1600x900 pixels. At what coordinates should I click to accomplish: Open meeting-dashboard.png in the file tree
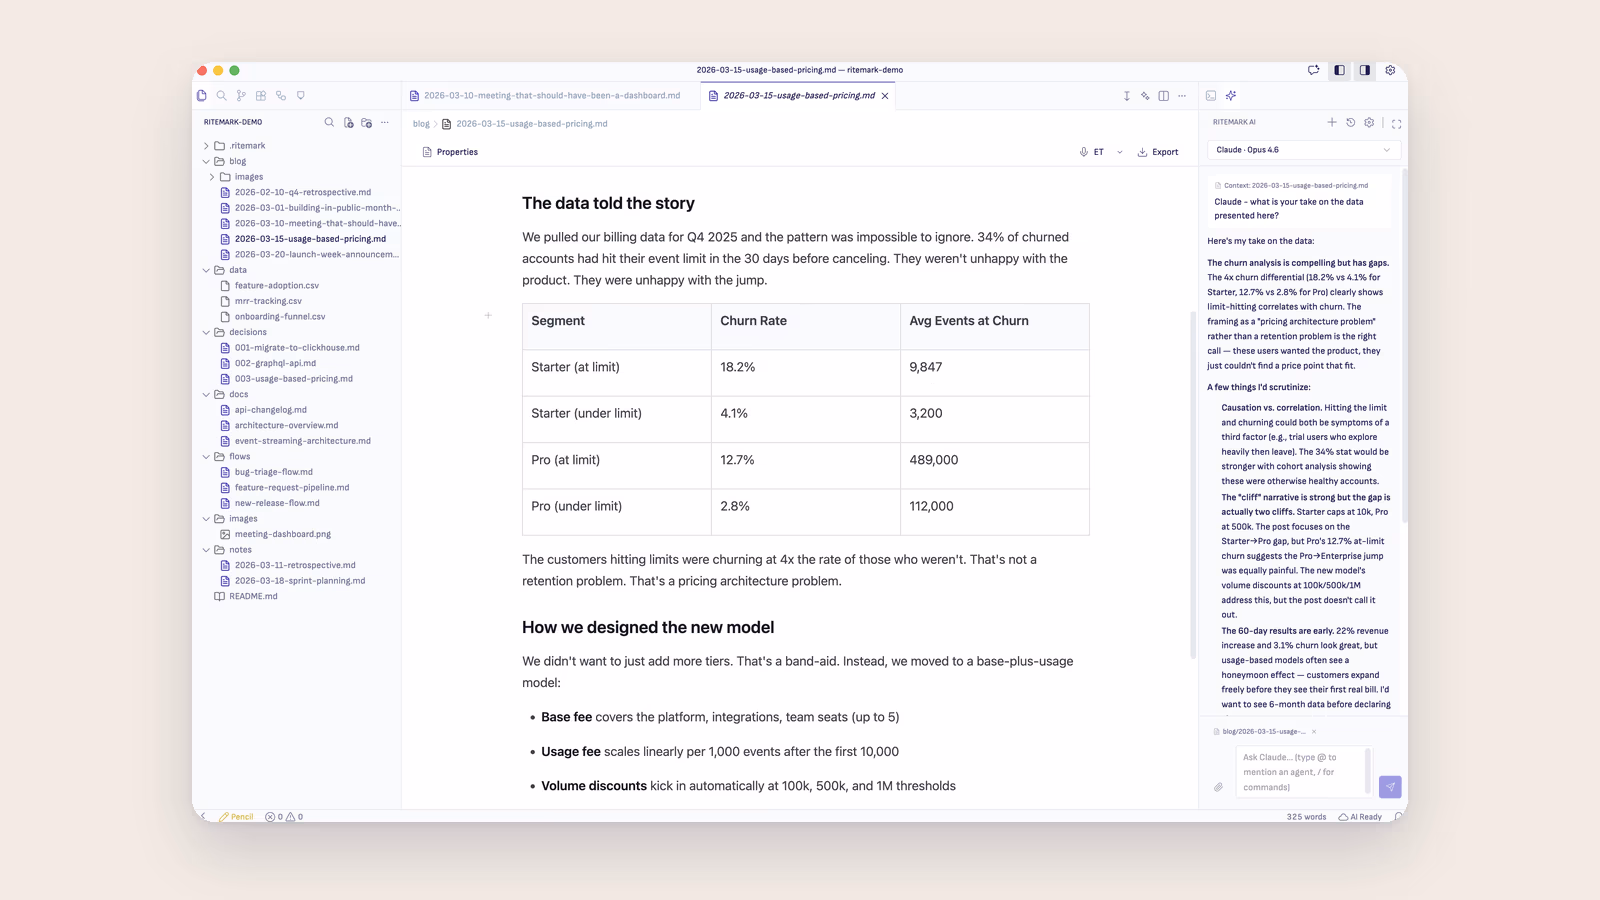283,534
